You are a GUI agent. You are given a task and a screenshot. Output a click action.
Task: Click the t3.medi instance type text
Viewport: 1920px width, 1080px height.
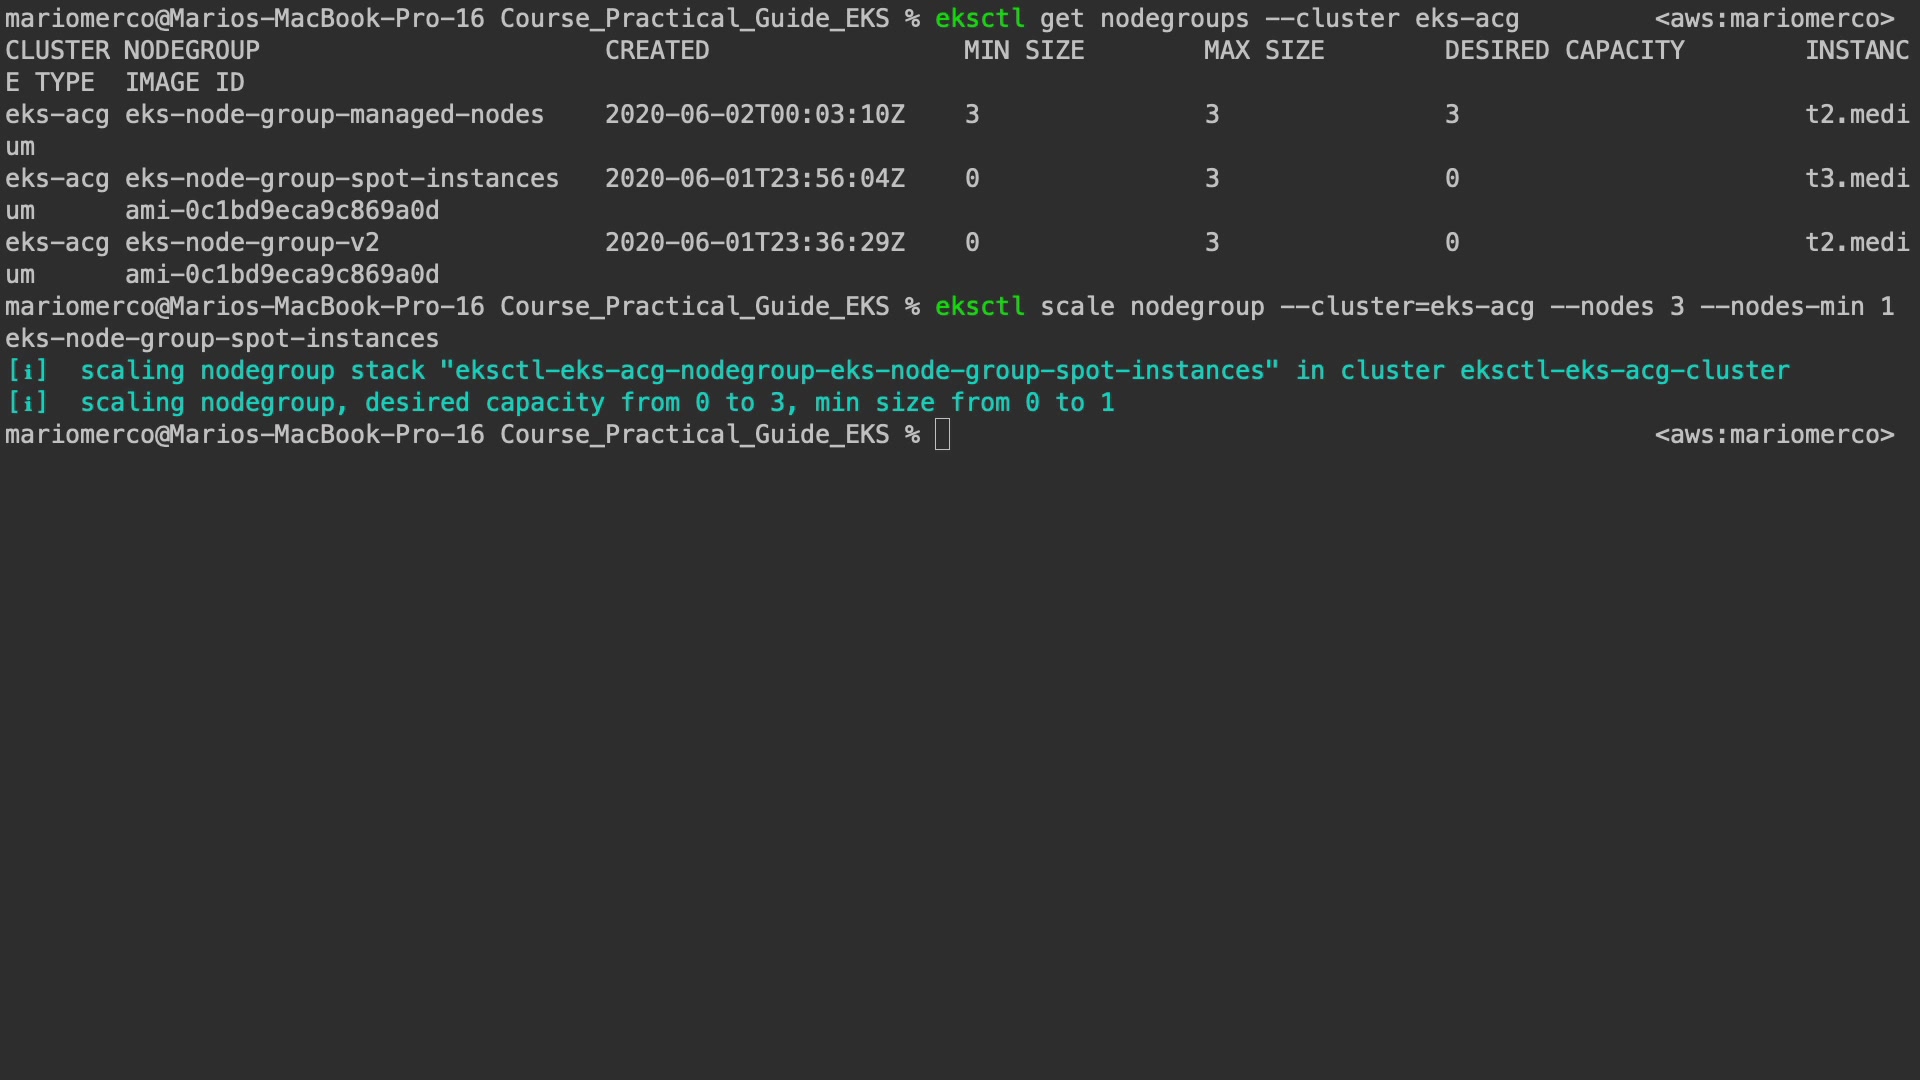[x=1857, y=179]
